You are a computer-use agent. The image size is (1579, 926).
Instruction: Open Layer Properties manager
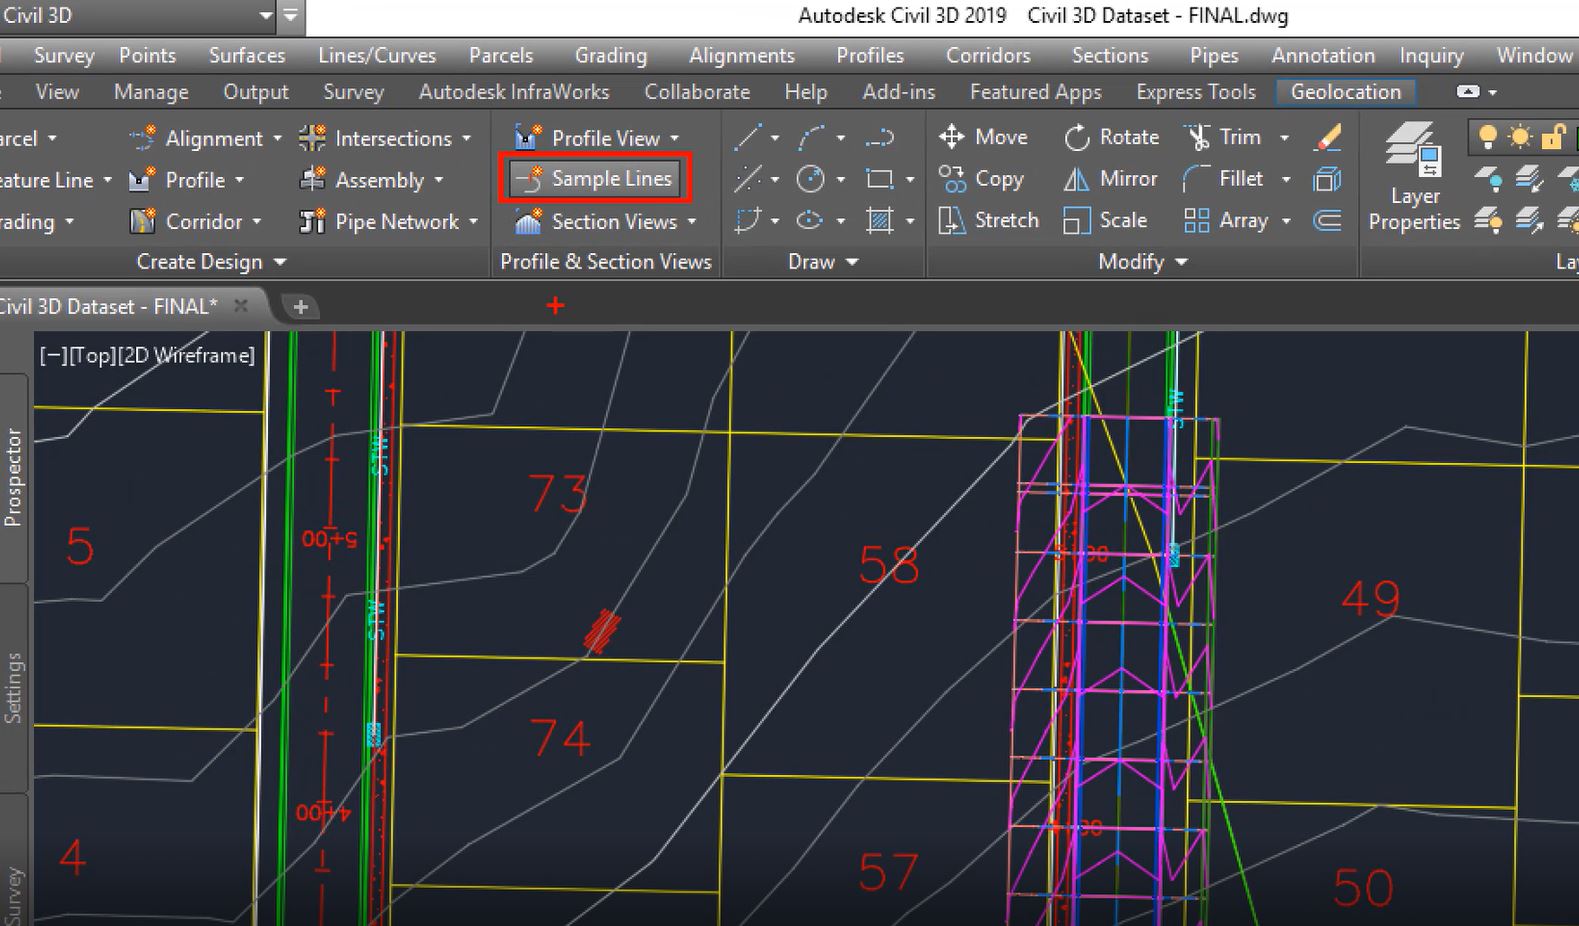click(1414, 179)
